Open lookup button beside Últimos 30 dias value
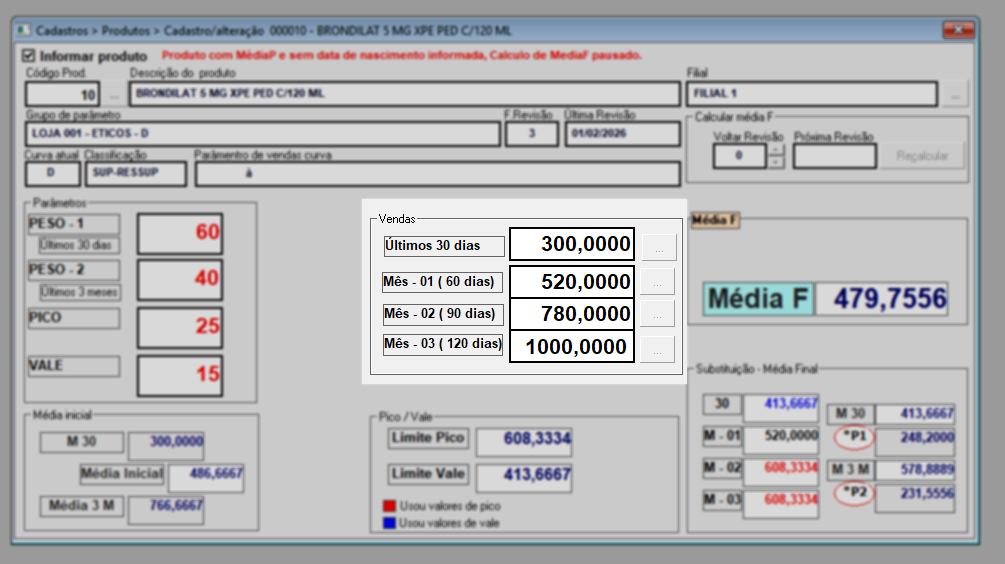1005x564 pixels. pos(658,246)
